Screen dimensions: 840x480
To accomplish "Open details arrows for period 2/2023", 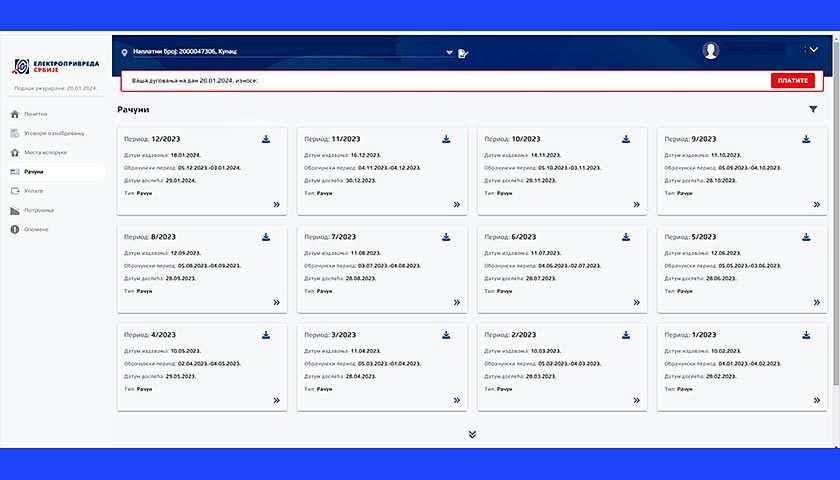I will point(636,401).
